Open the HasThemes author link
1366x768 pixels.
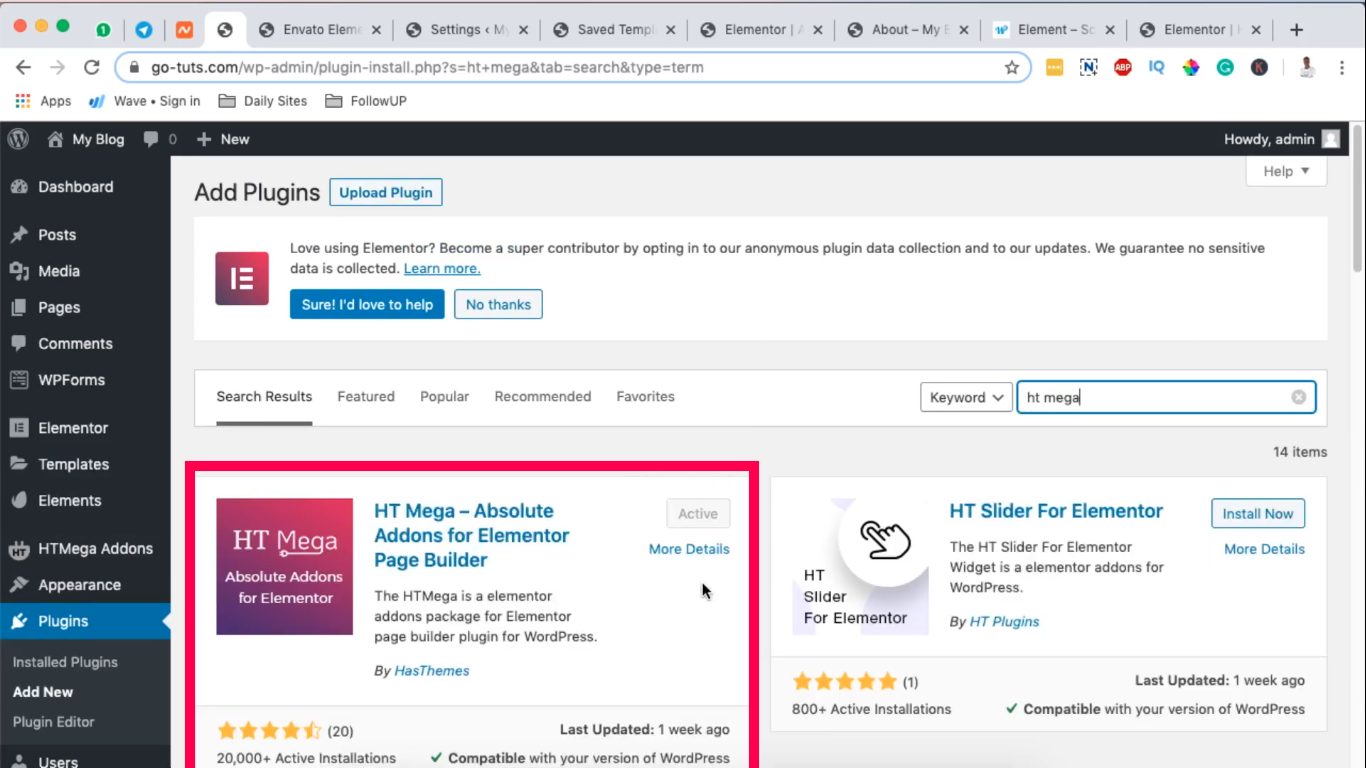point(432,671)
